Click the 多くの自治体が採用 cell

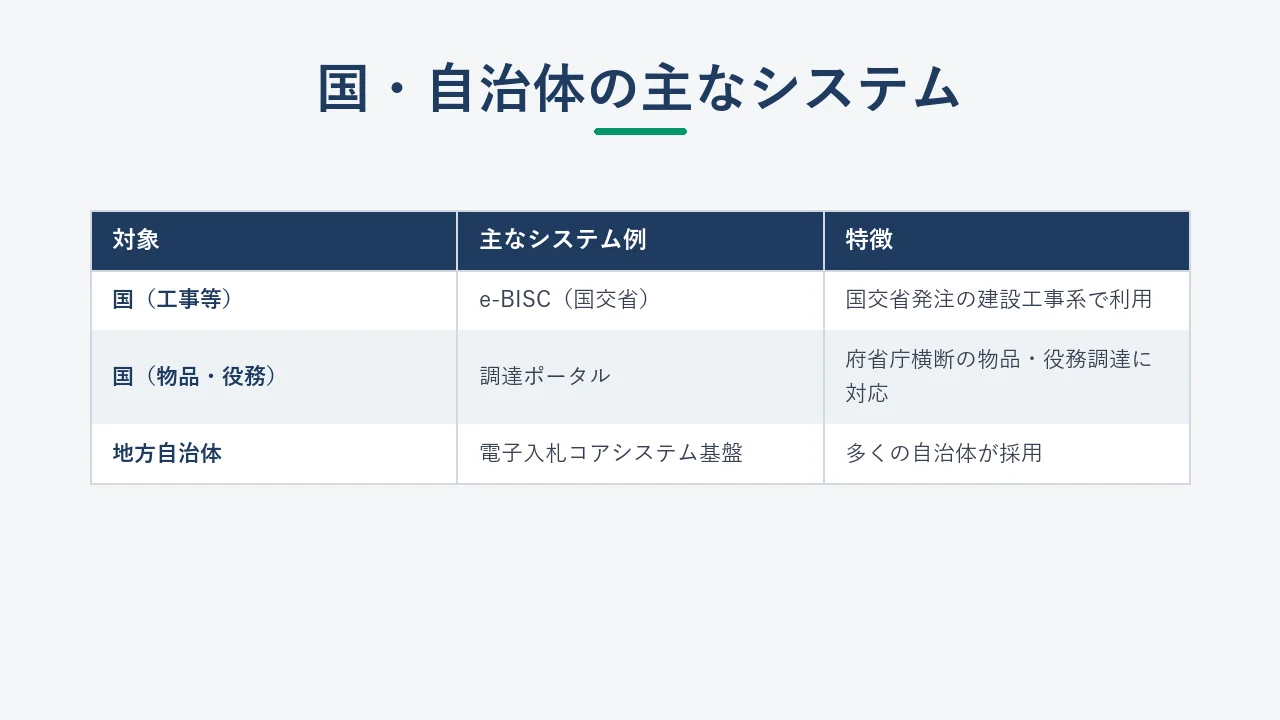(1007, 454)
